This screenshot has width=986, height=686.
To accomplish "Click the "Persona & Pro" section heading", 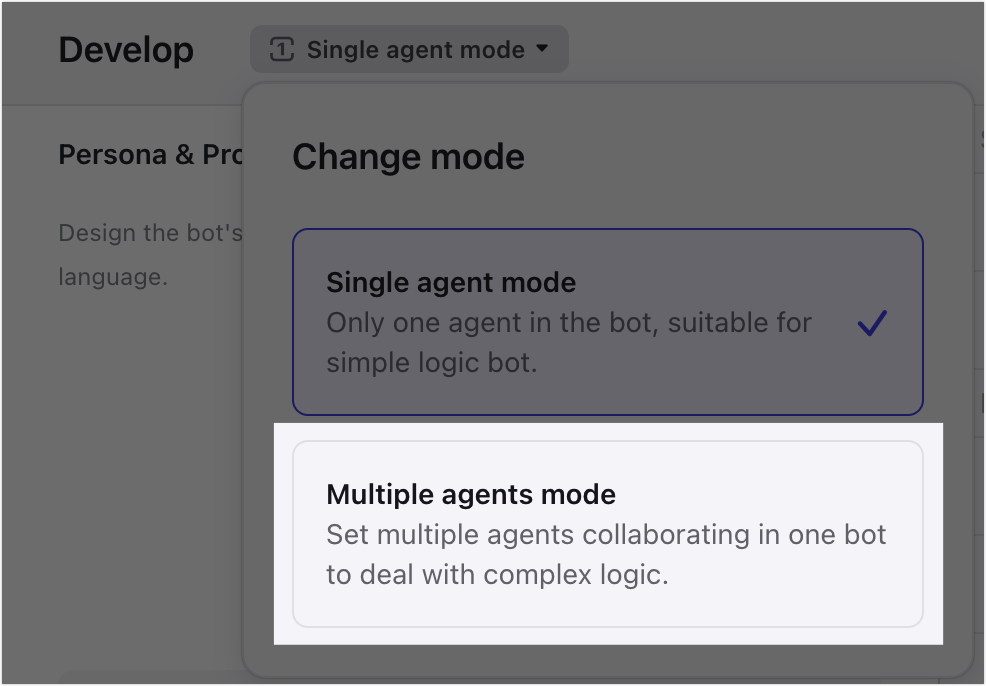I will point(150,155).
